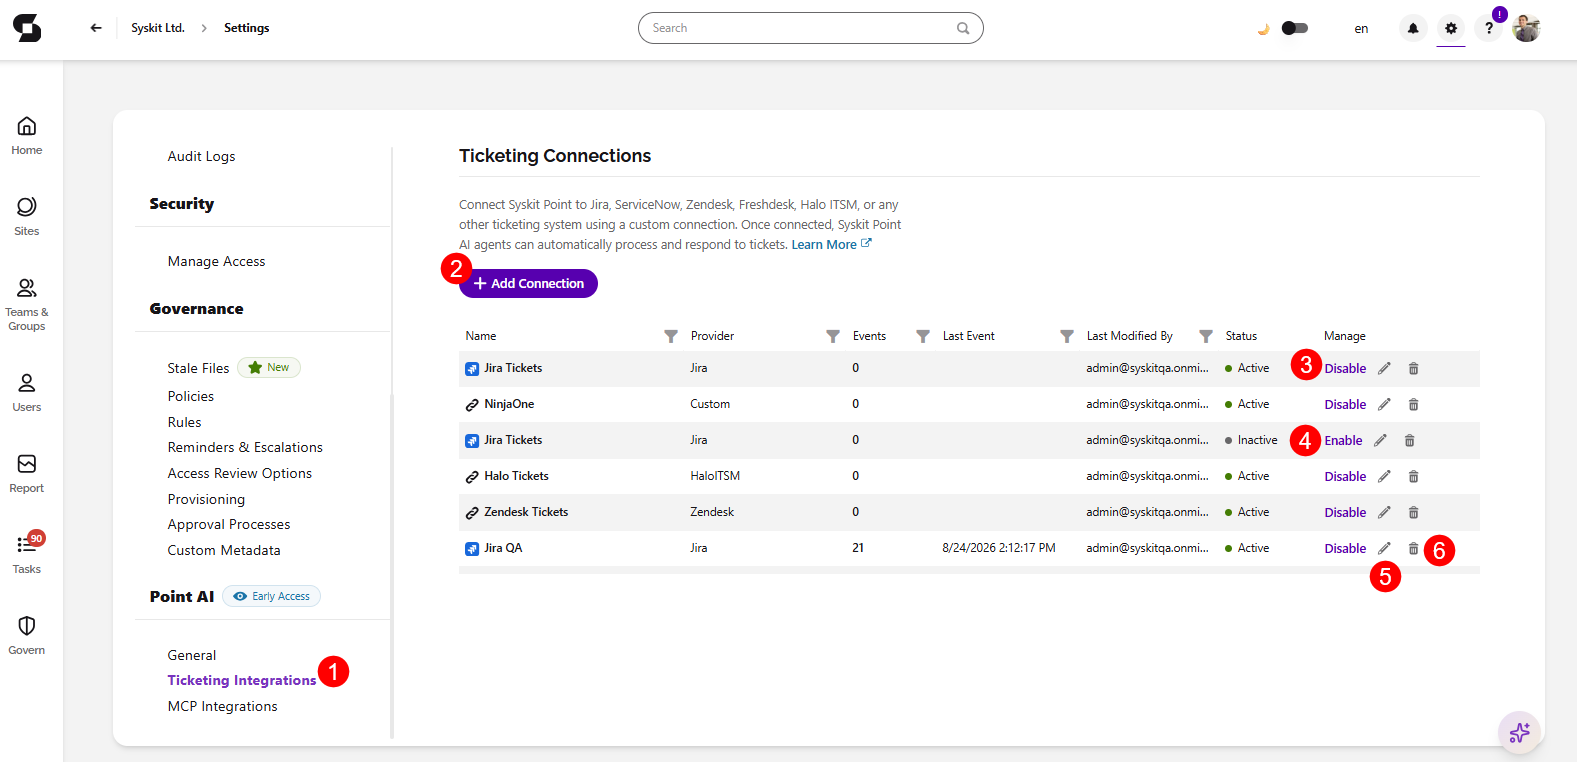Open the notifications bell
This screenshot has height=762, width=1577.
pos(1413,28)
